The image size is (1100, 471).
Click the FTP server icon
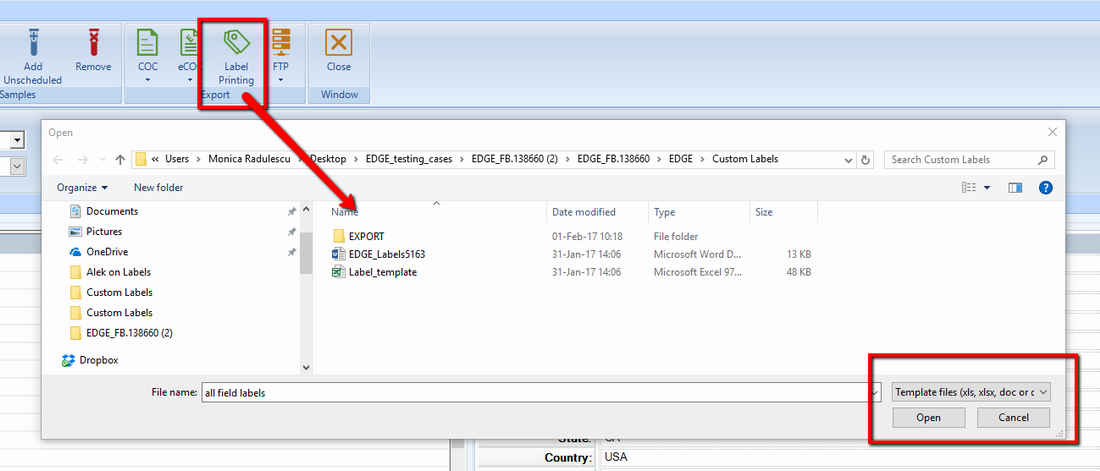[280, 43]
